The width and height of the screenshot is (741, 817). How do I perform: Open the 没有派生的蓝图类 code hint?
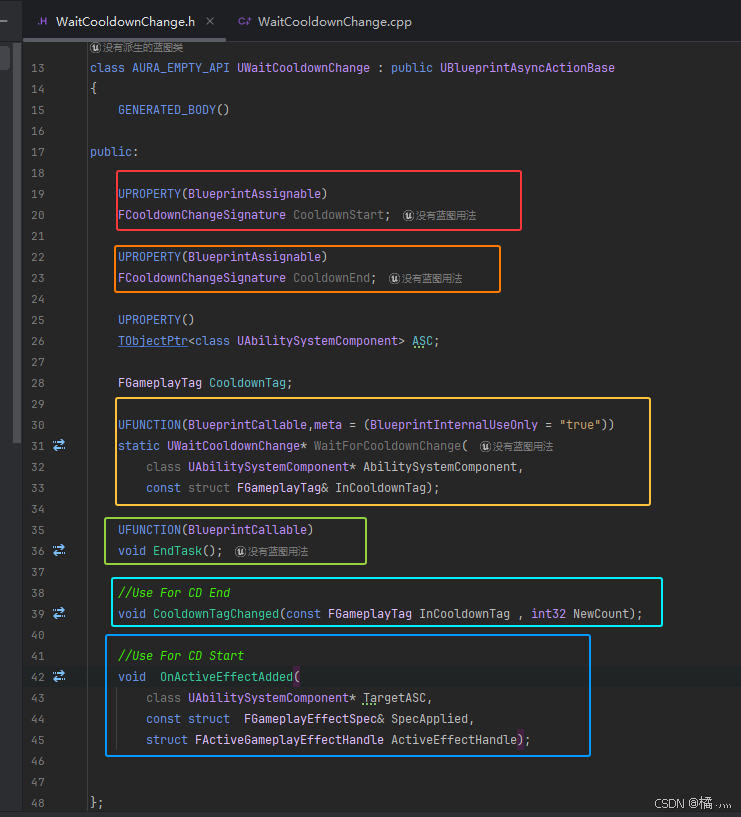pyautogui.click(x=143, y=48)
